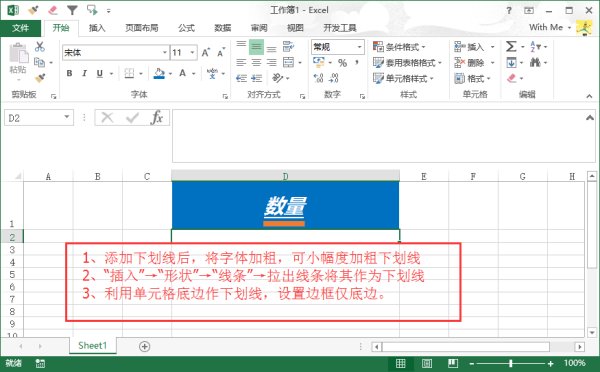This screenshot has width=600, height=372.
Task: Open the 文件 File tab
Action: tap(20, 28)
